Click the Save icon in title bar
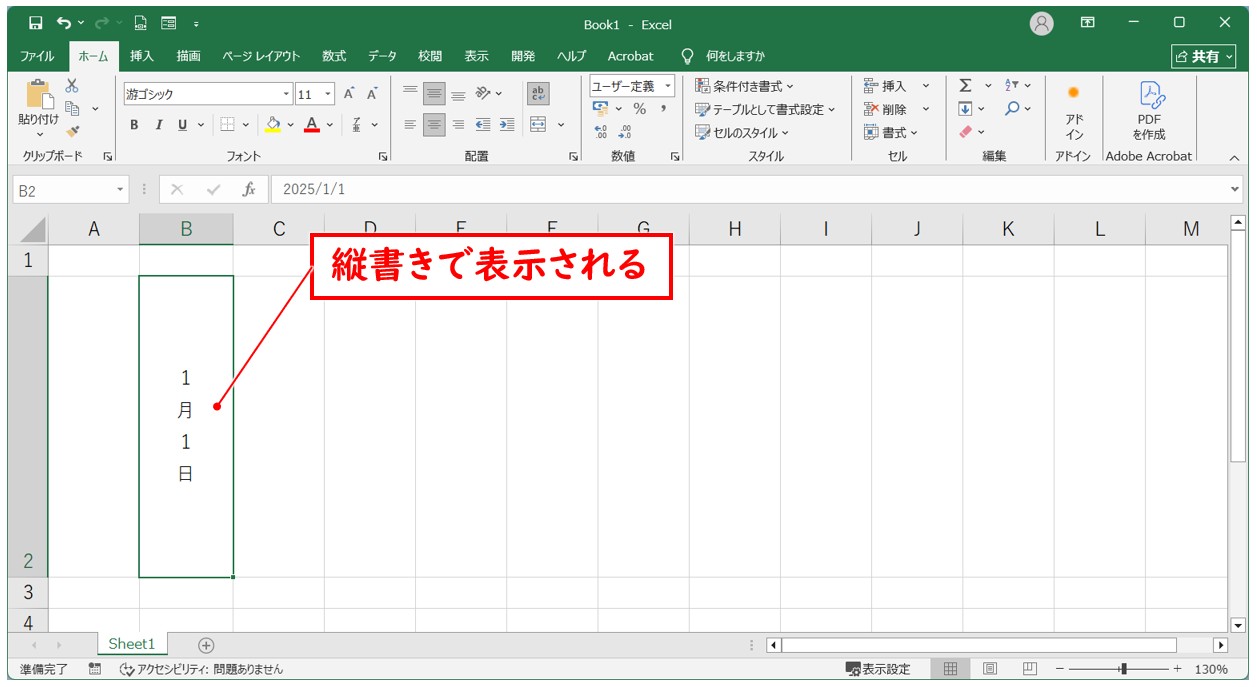The width and height of the screenshot is (1257, 687). click(x=36, y=23)
